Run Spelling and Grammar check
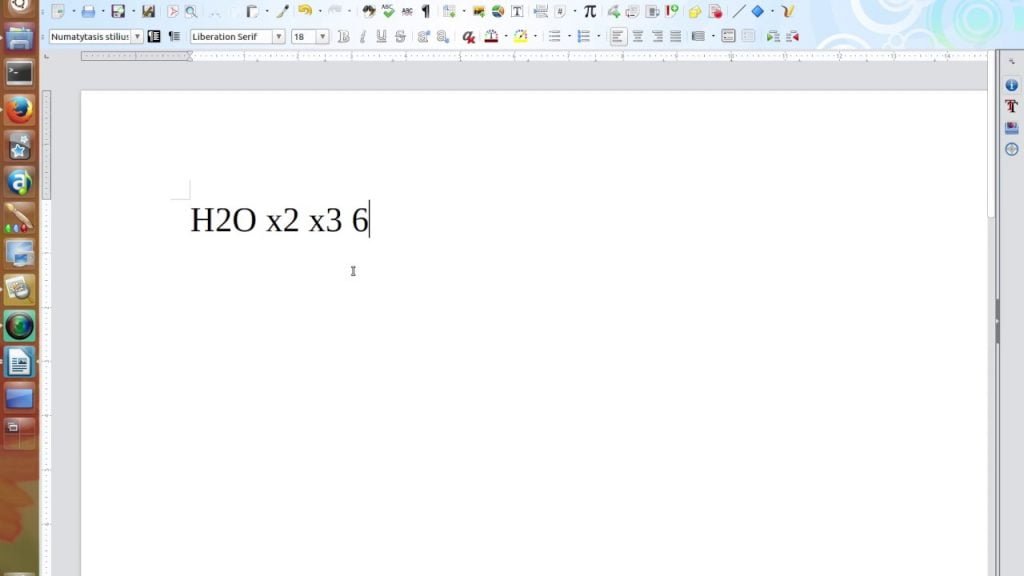The width and height of the screenshot is (1024, 576). point(388,11)
